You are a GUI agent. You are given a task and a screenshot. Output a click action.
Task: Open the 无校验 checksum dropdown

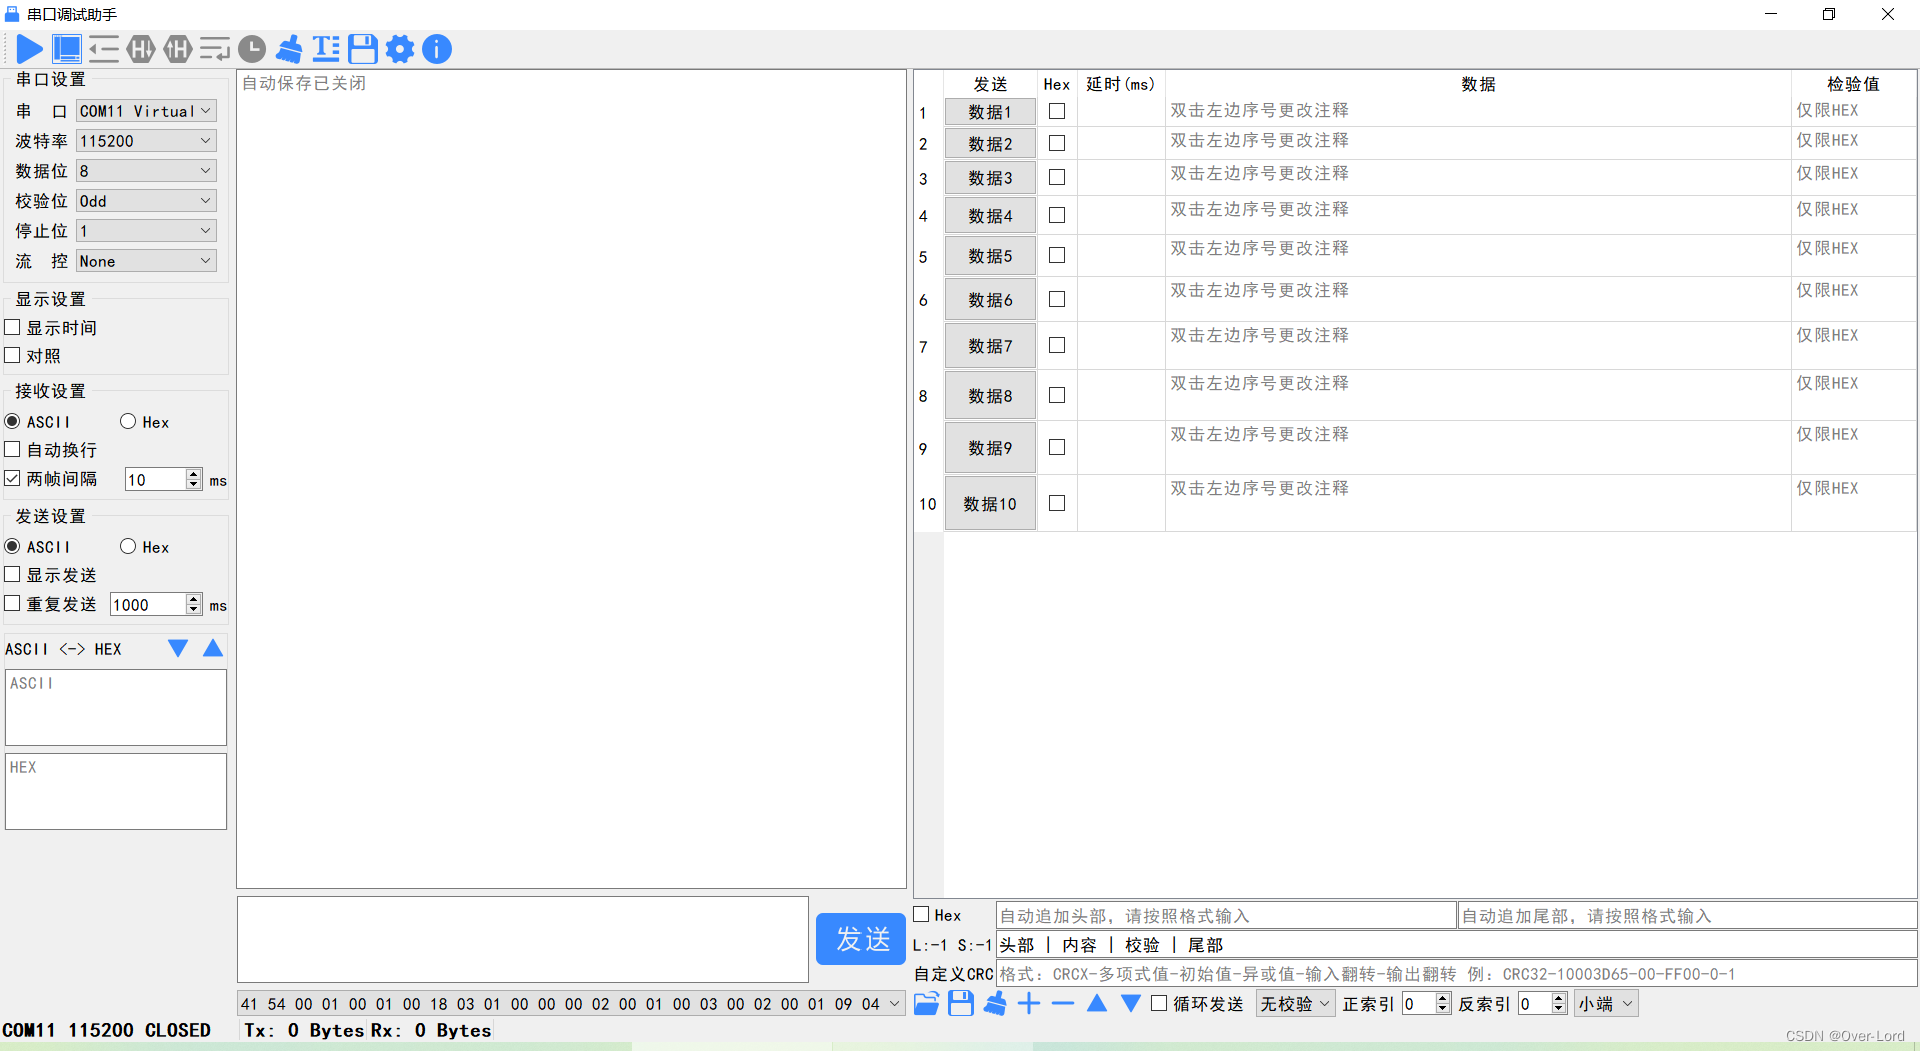[x=1296, y=1003]
